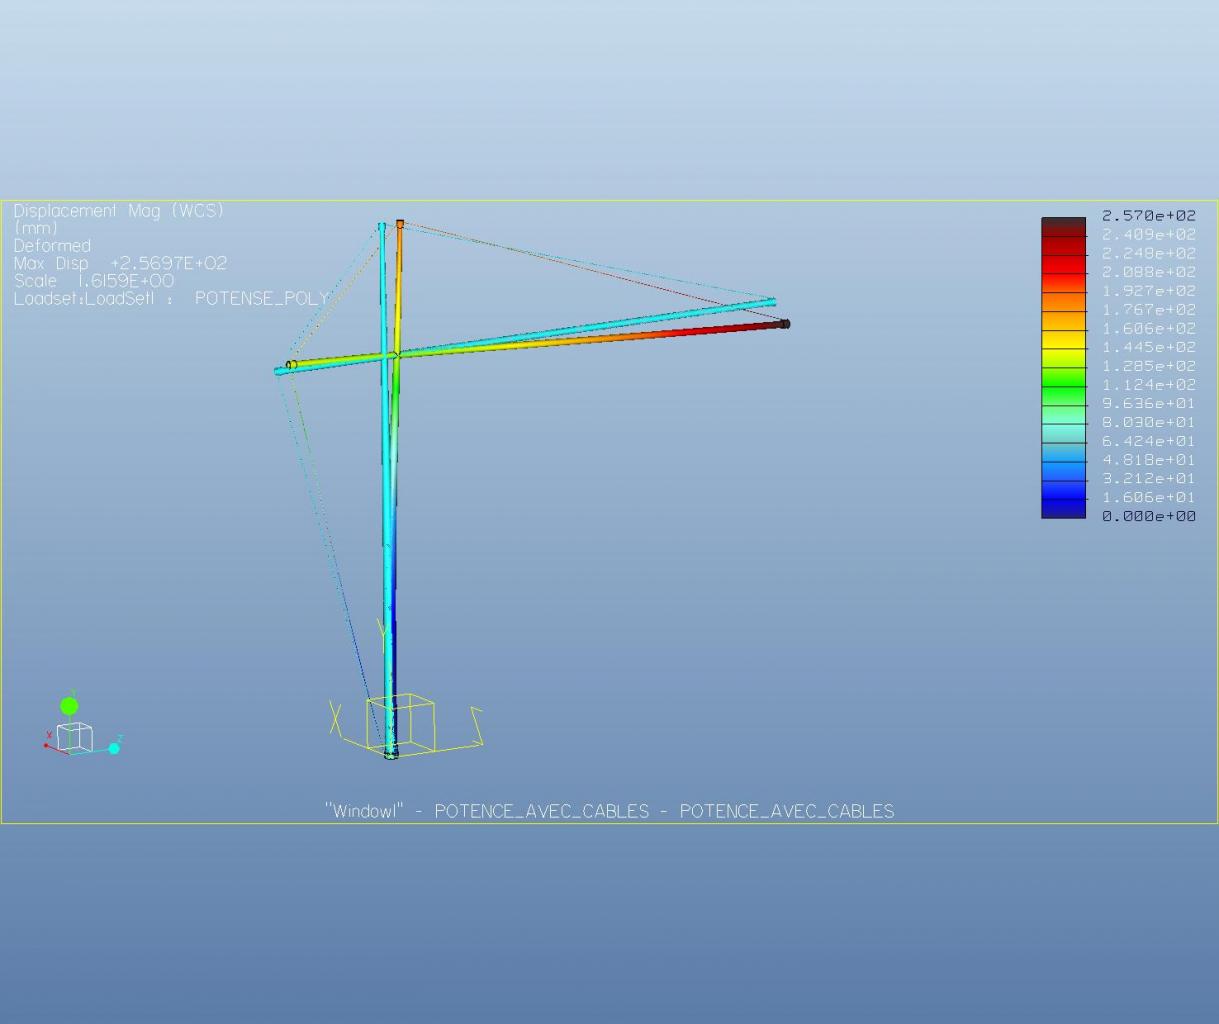Viewport: 1219px width, 1024px height.
Task: Click the Deformed label
Action: (52, 246)
